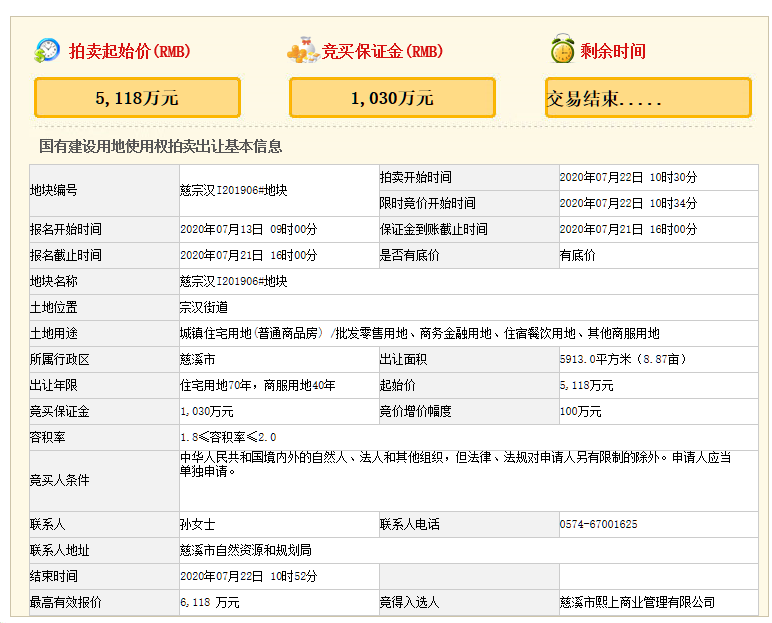Click the 交易结束 remaining time box
The width and height of the screenshot is (772, 623).
click(x=648, y=98)
